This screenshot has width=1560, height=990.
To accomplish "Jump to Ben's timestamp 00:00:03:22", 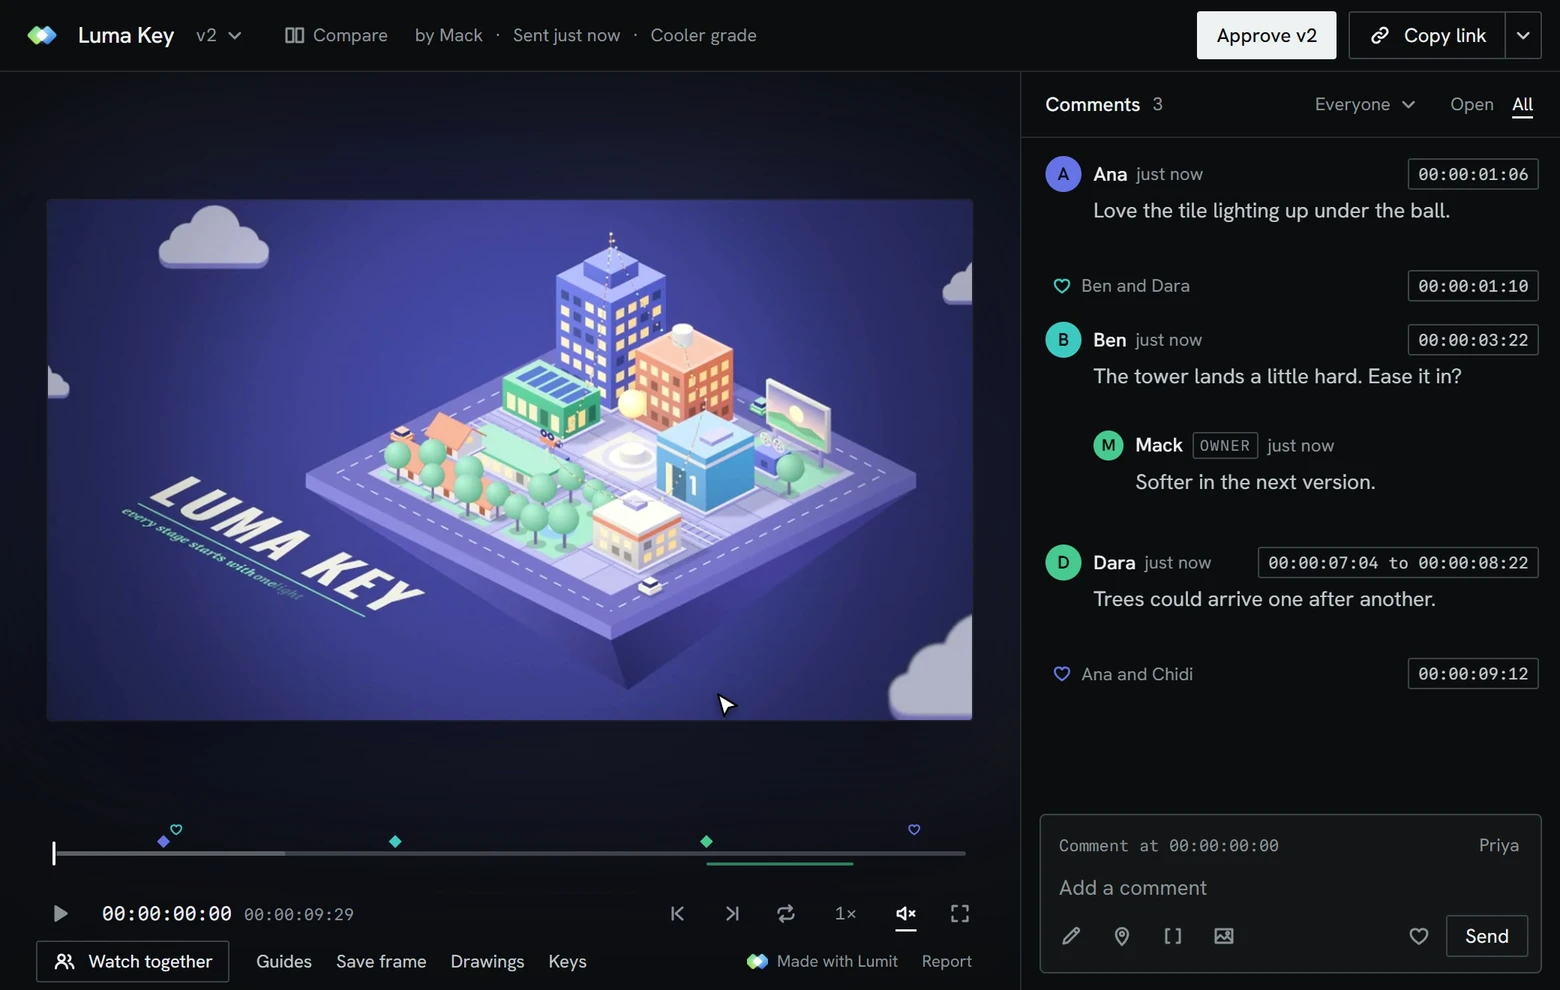I will coord(1473,340).
